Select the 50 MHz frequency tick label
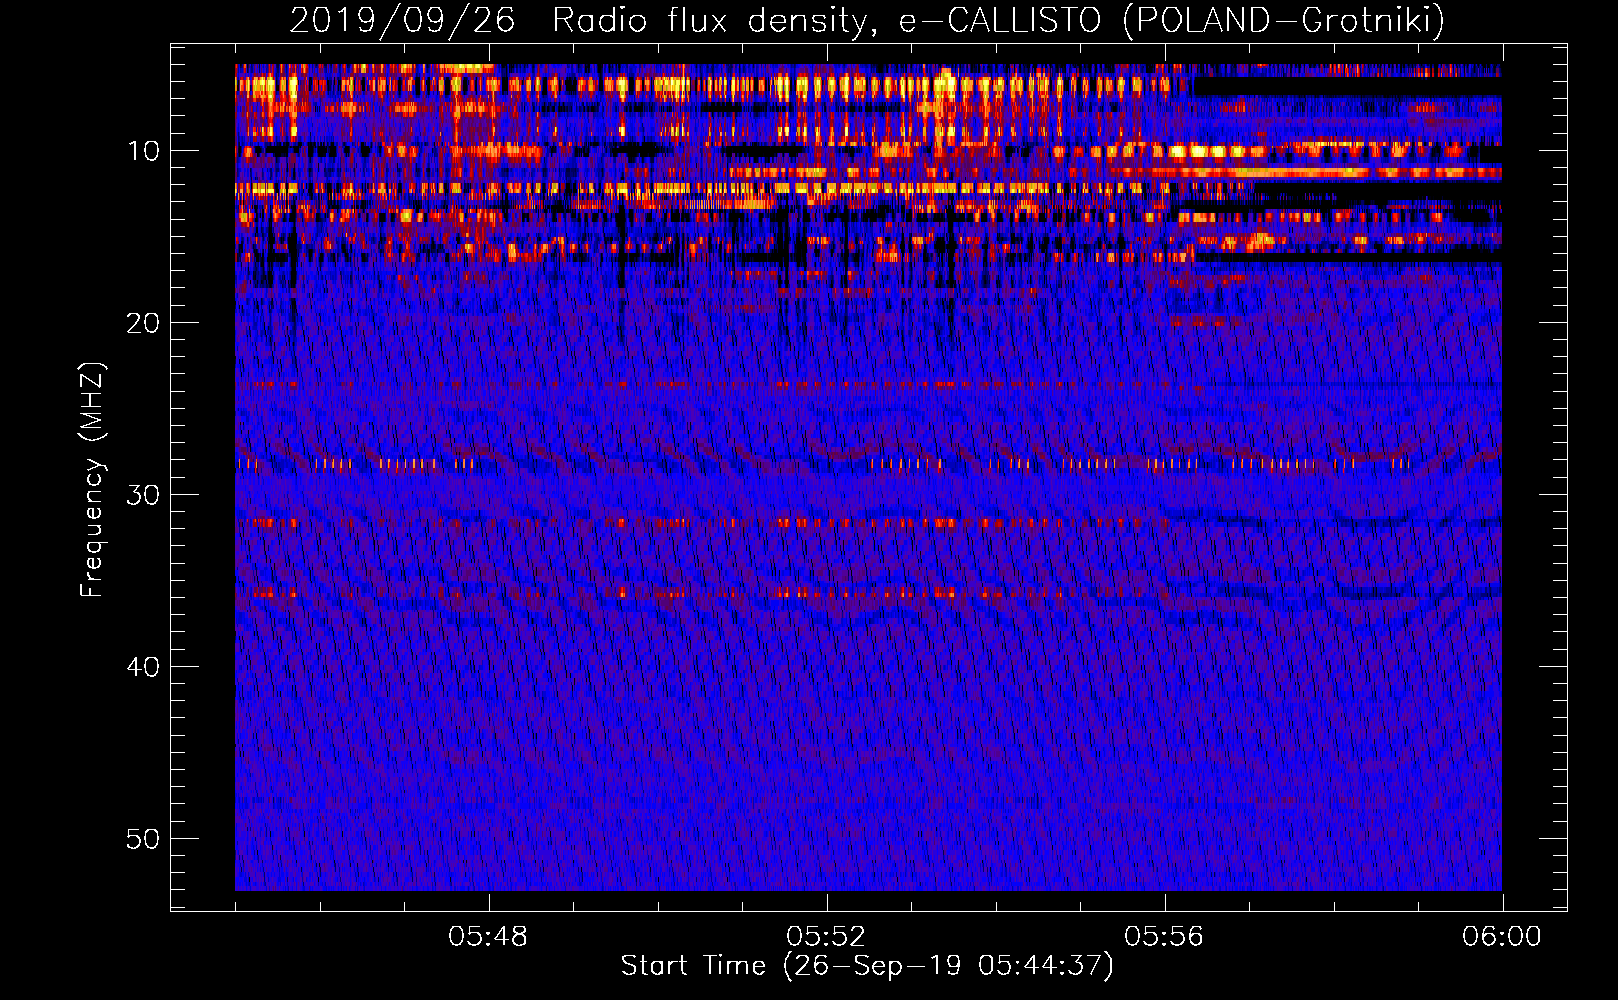 click(144, 839)
